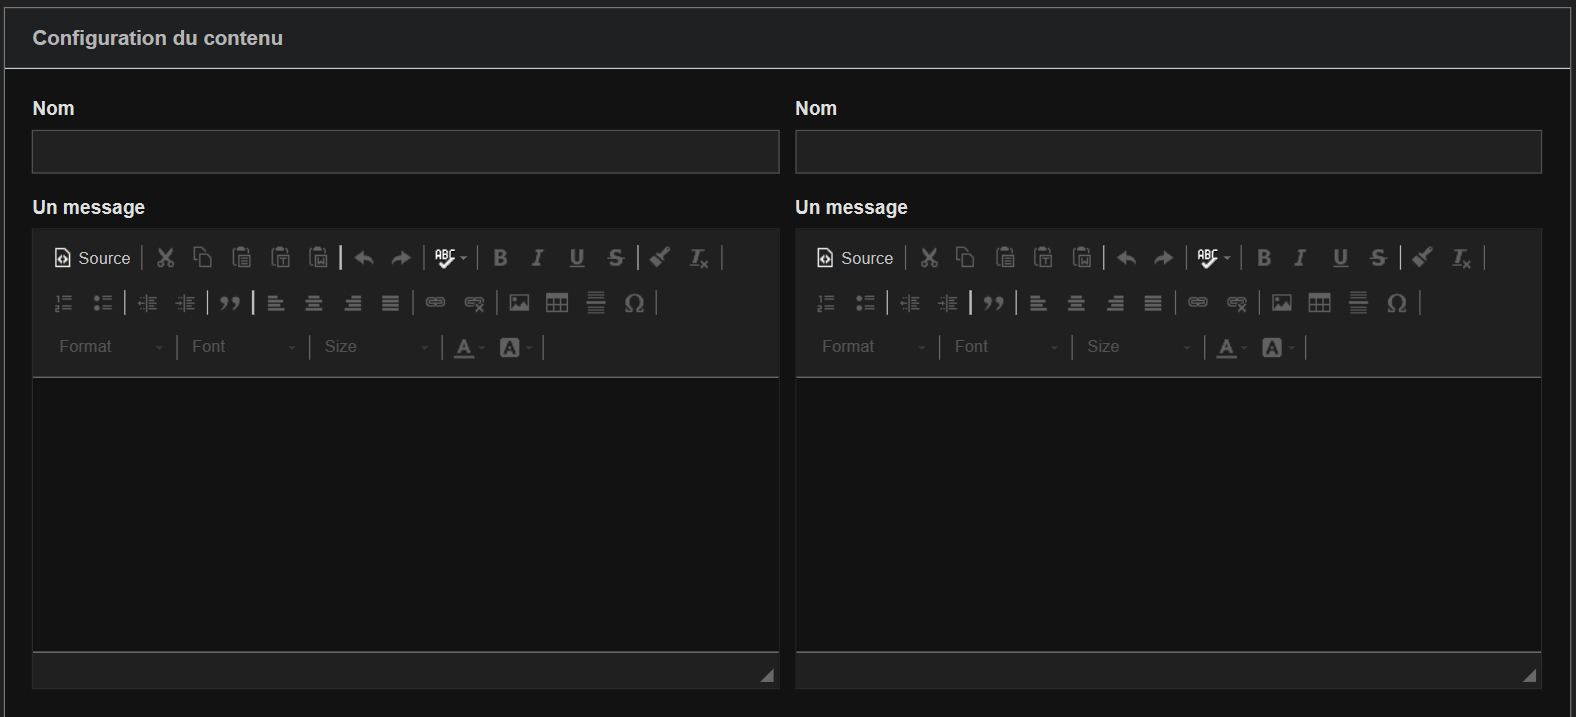Click the left Nom input field

405,152
